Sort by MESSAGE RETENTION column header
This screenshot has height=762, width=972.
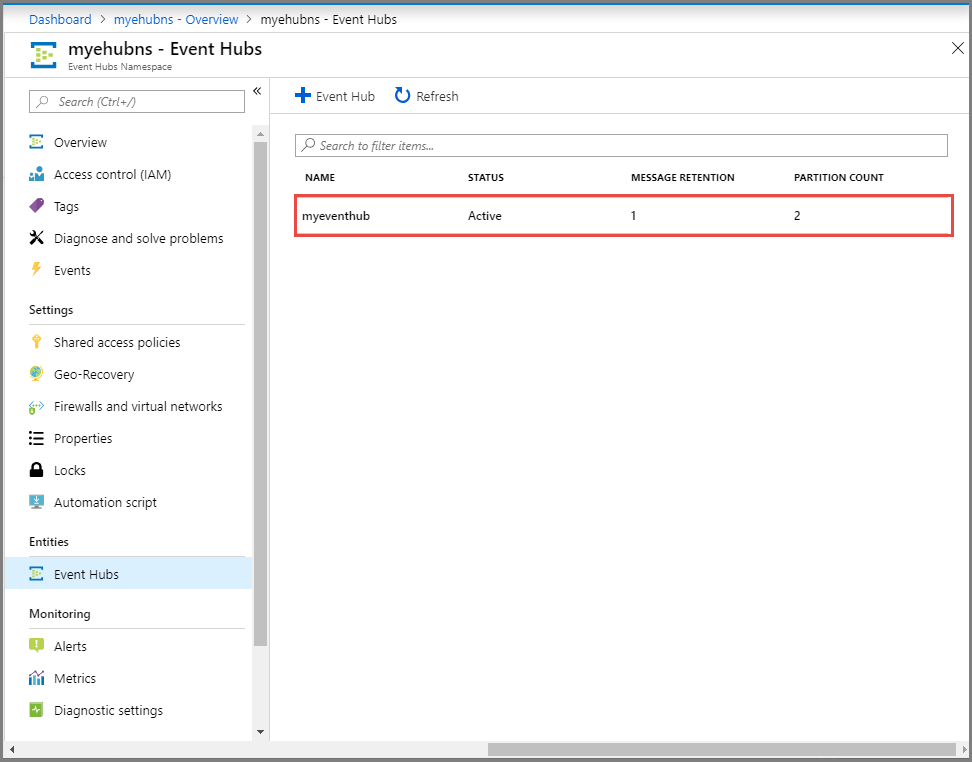[x=683, y=177]
